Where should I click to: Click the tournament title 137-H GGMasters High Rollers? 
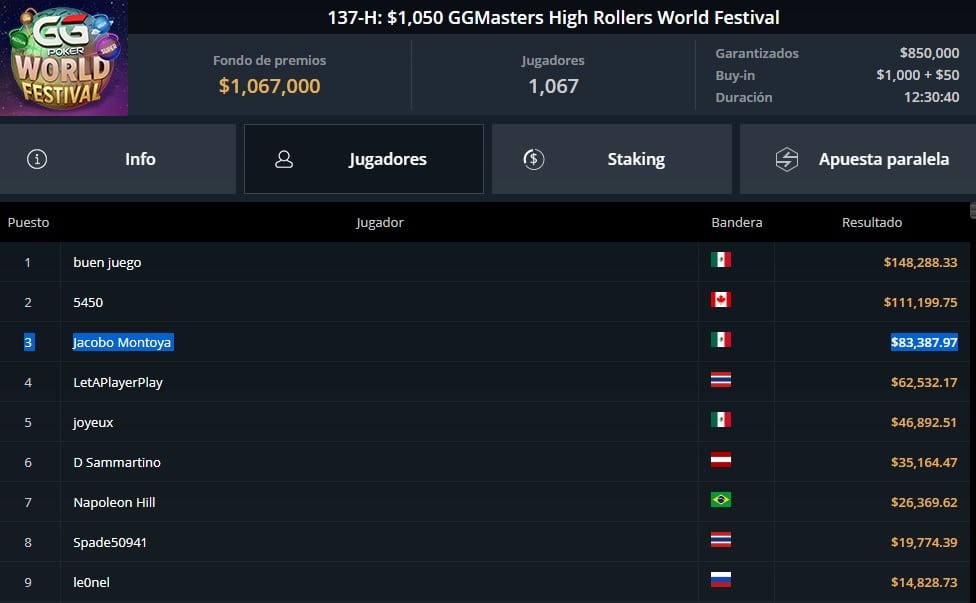pos(553,17)
